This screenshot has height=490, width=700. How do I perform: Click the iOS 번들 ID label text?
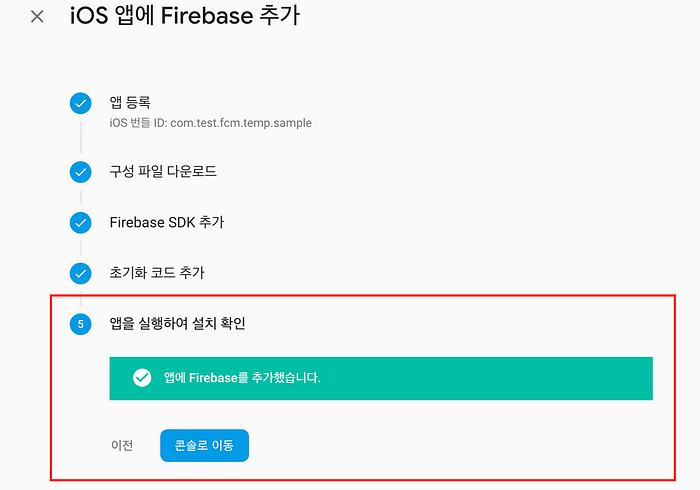pos(138,123)
